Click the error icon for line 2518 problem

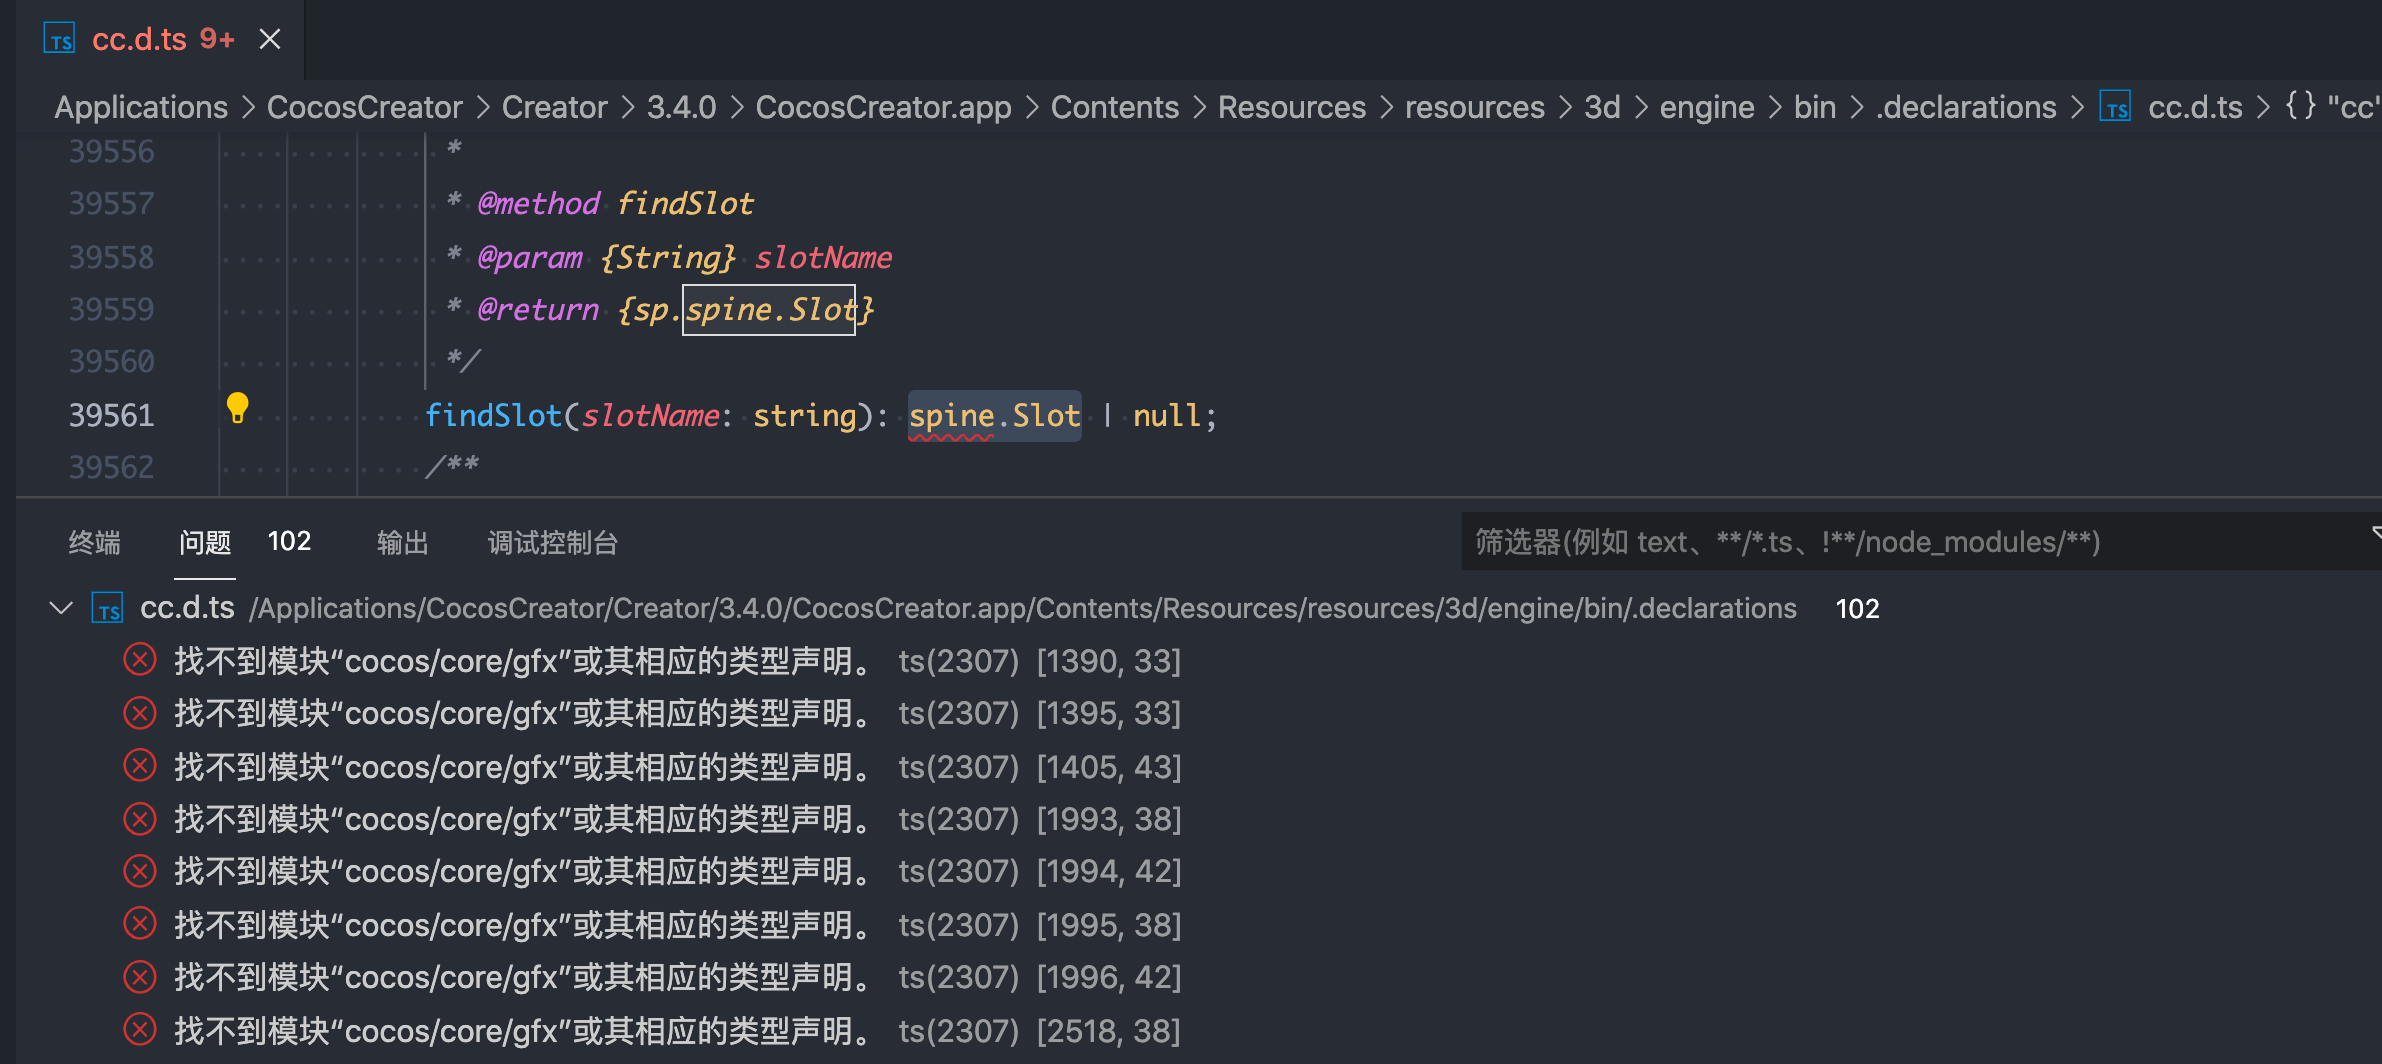(x=140, y=1030)
